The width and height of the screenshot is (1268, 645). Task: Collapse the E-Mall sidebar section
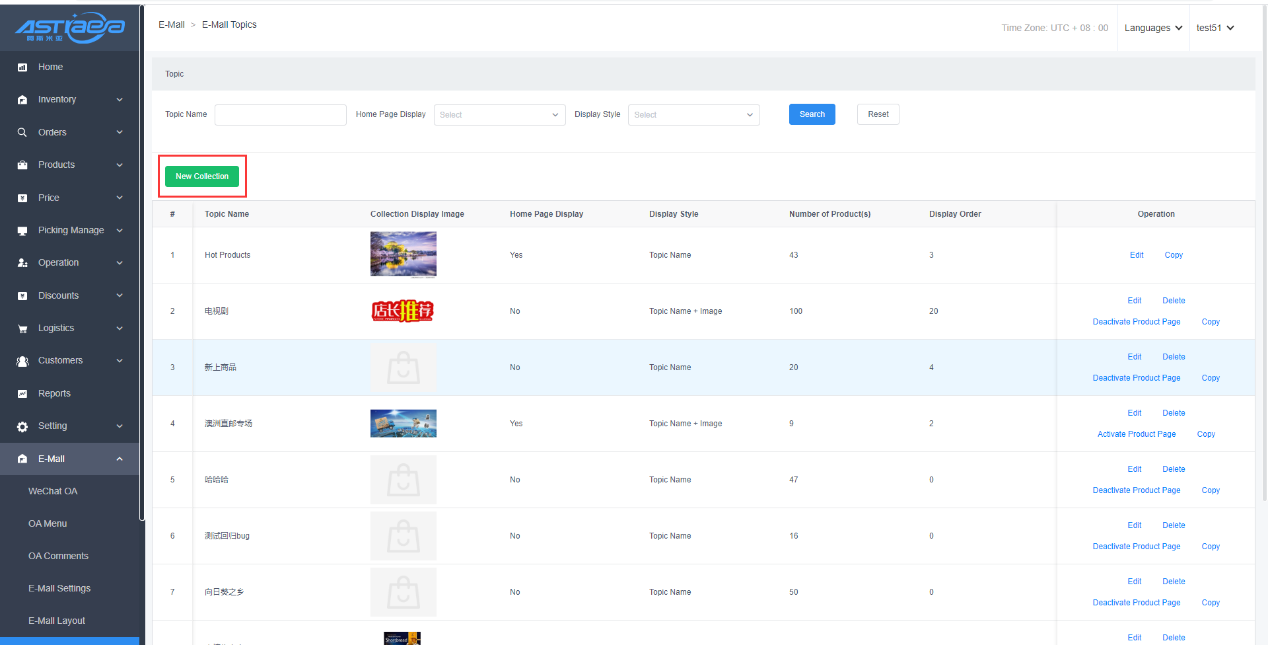point(120,459)
